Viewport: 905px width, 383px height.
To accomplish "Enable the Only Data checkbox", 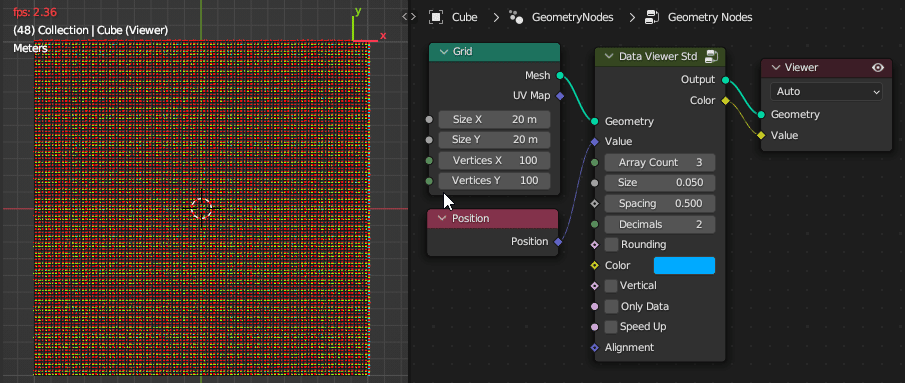I will (611, 306).
